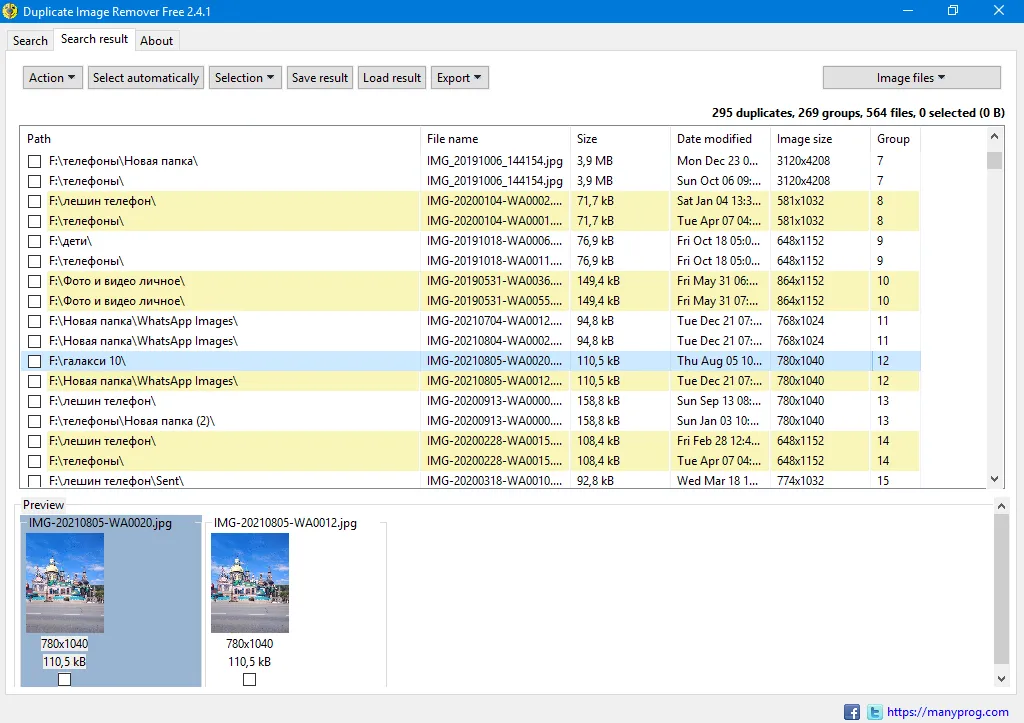Screen dimensions: 1024x723
Task: Click the Select automatically button
Action: [146, 78]
